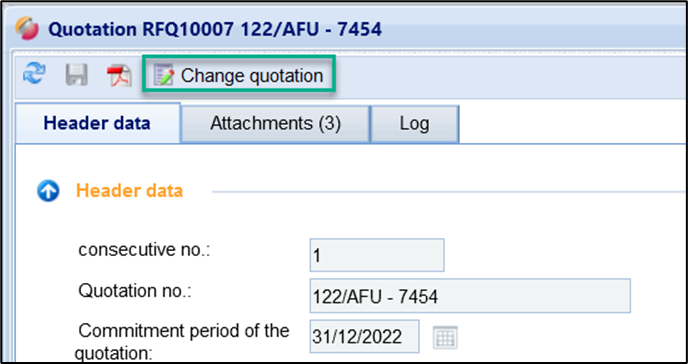Collapse the Header data section arrow
The image size is (688, 364).
48,191
